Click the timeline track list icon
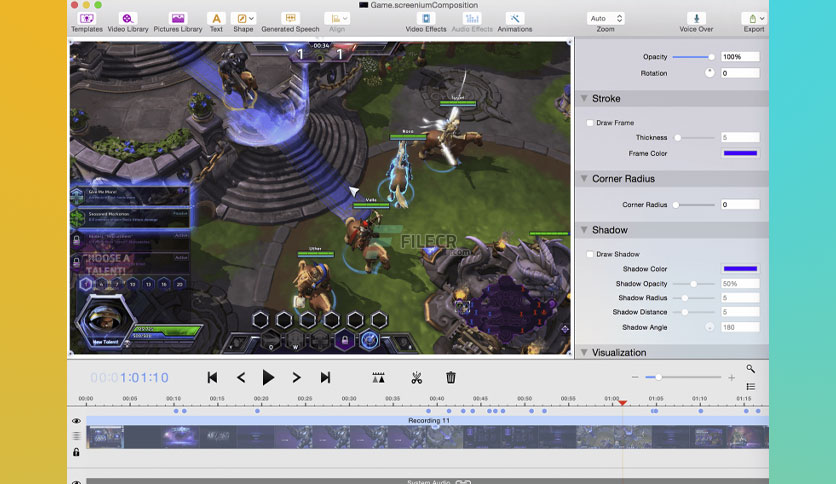This screenshot has height=484, width=836. pyautogui.click(x=751, y=386)
